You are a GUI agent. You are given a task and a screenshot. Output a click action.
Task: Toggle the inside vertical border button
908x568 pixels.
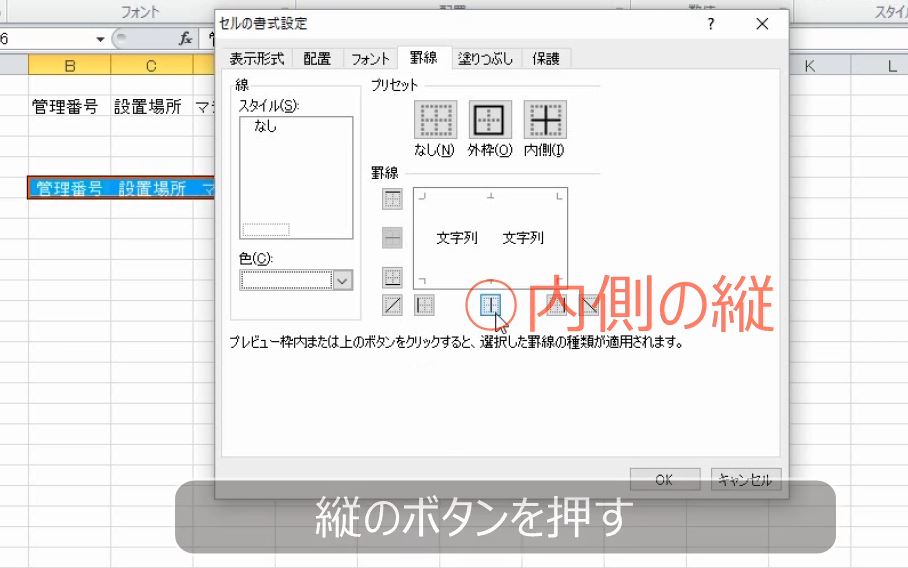click(490, 305)
